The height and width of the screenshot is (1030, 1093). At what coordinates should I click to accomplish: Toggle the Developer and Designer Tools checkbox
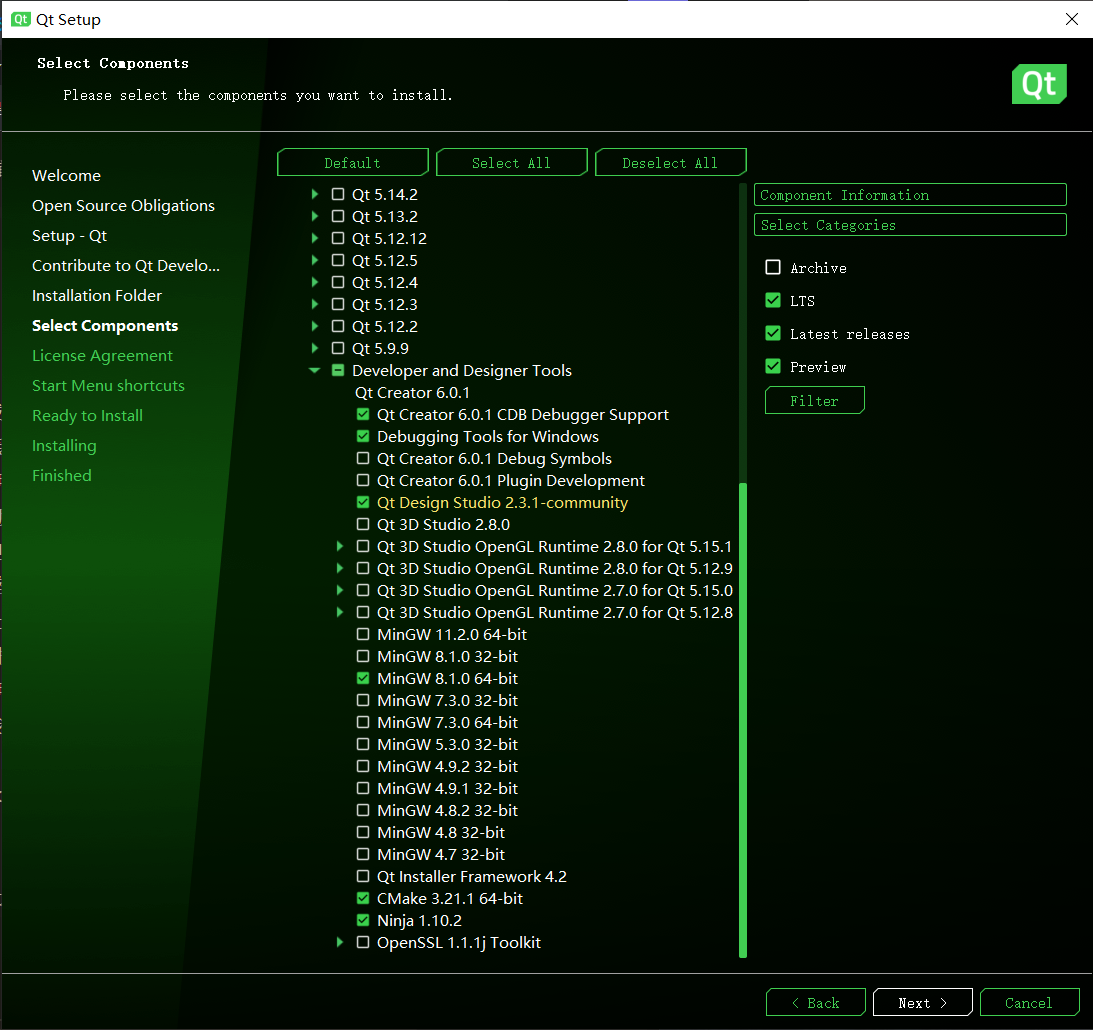337,370
